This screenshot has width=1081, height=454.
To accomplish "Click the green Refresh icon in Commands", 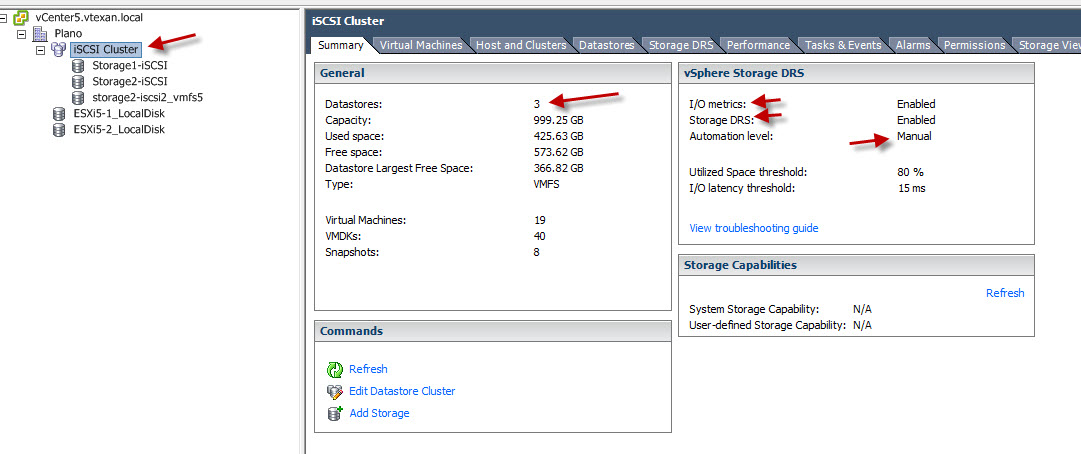I will (335, 370).
